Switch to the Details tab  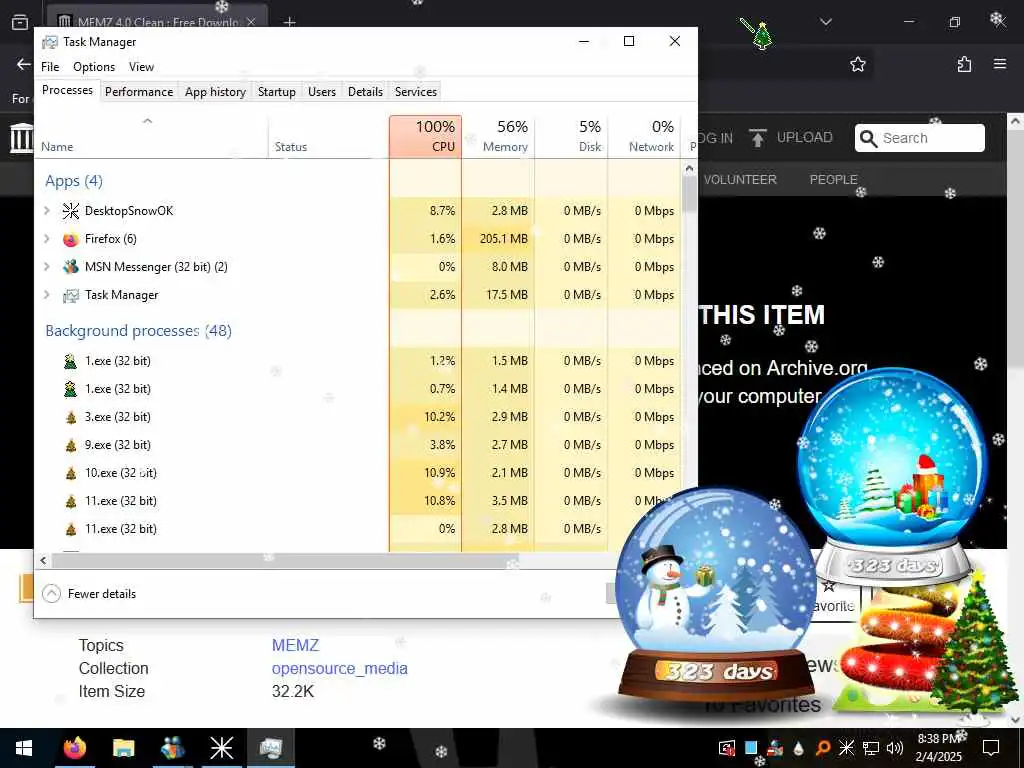click(365, 91)
